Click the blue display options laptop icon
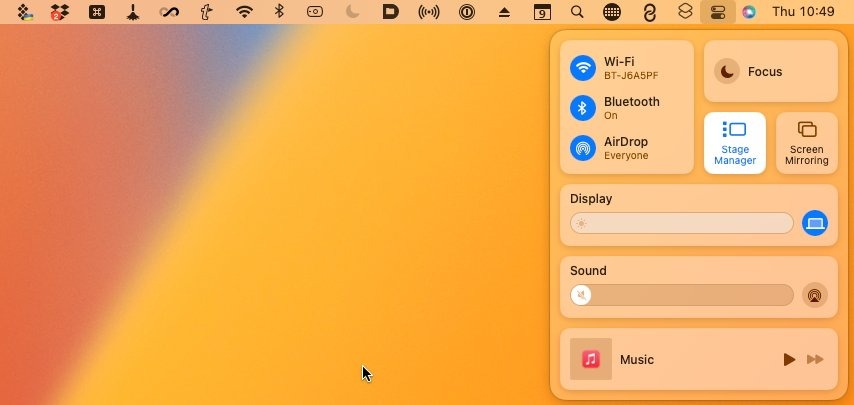The image size is (854, 405). pos(815,223)
